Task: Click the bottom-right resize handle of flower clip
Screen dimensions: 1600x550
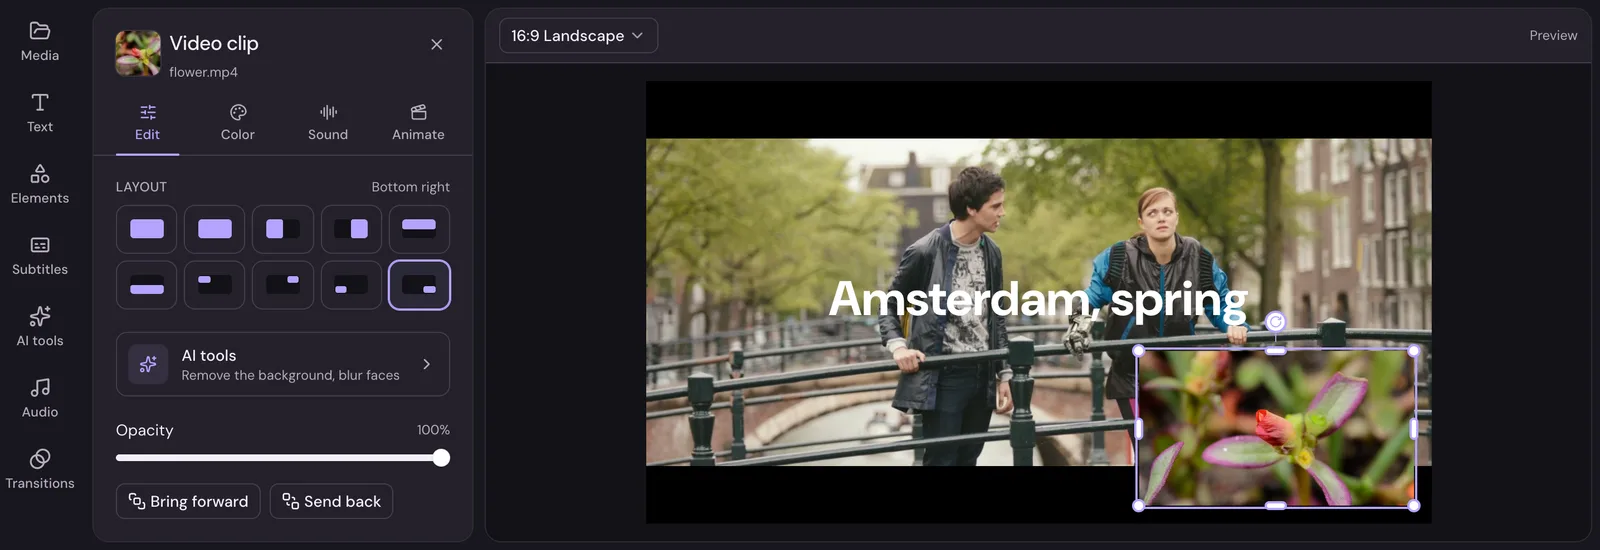Action: 1414,506
